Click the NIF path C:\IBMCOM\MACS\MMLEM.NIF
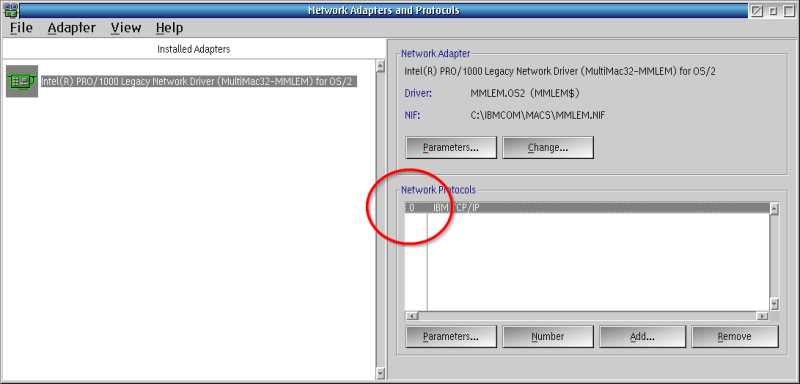Viewport: 800px width, 384px height. pyautogui.click(x=538, y=116)
